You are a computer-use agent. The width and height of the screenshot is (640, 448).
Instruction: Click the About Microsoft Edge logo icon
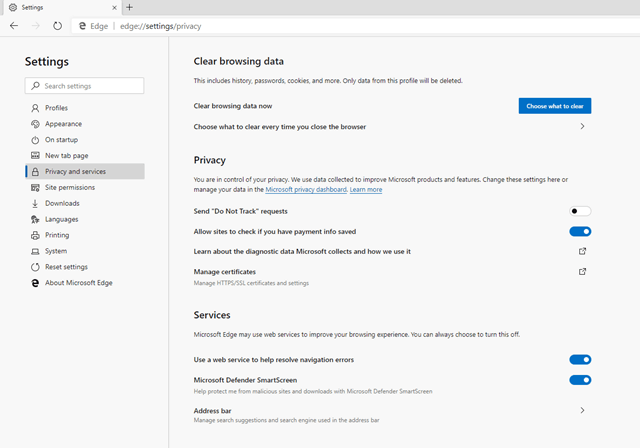coord(35,283)
